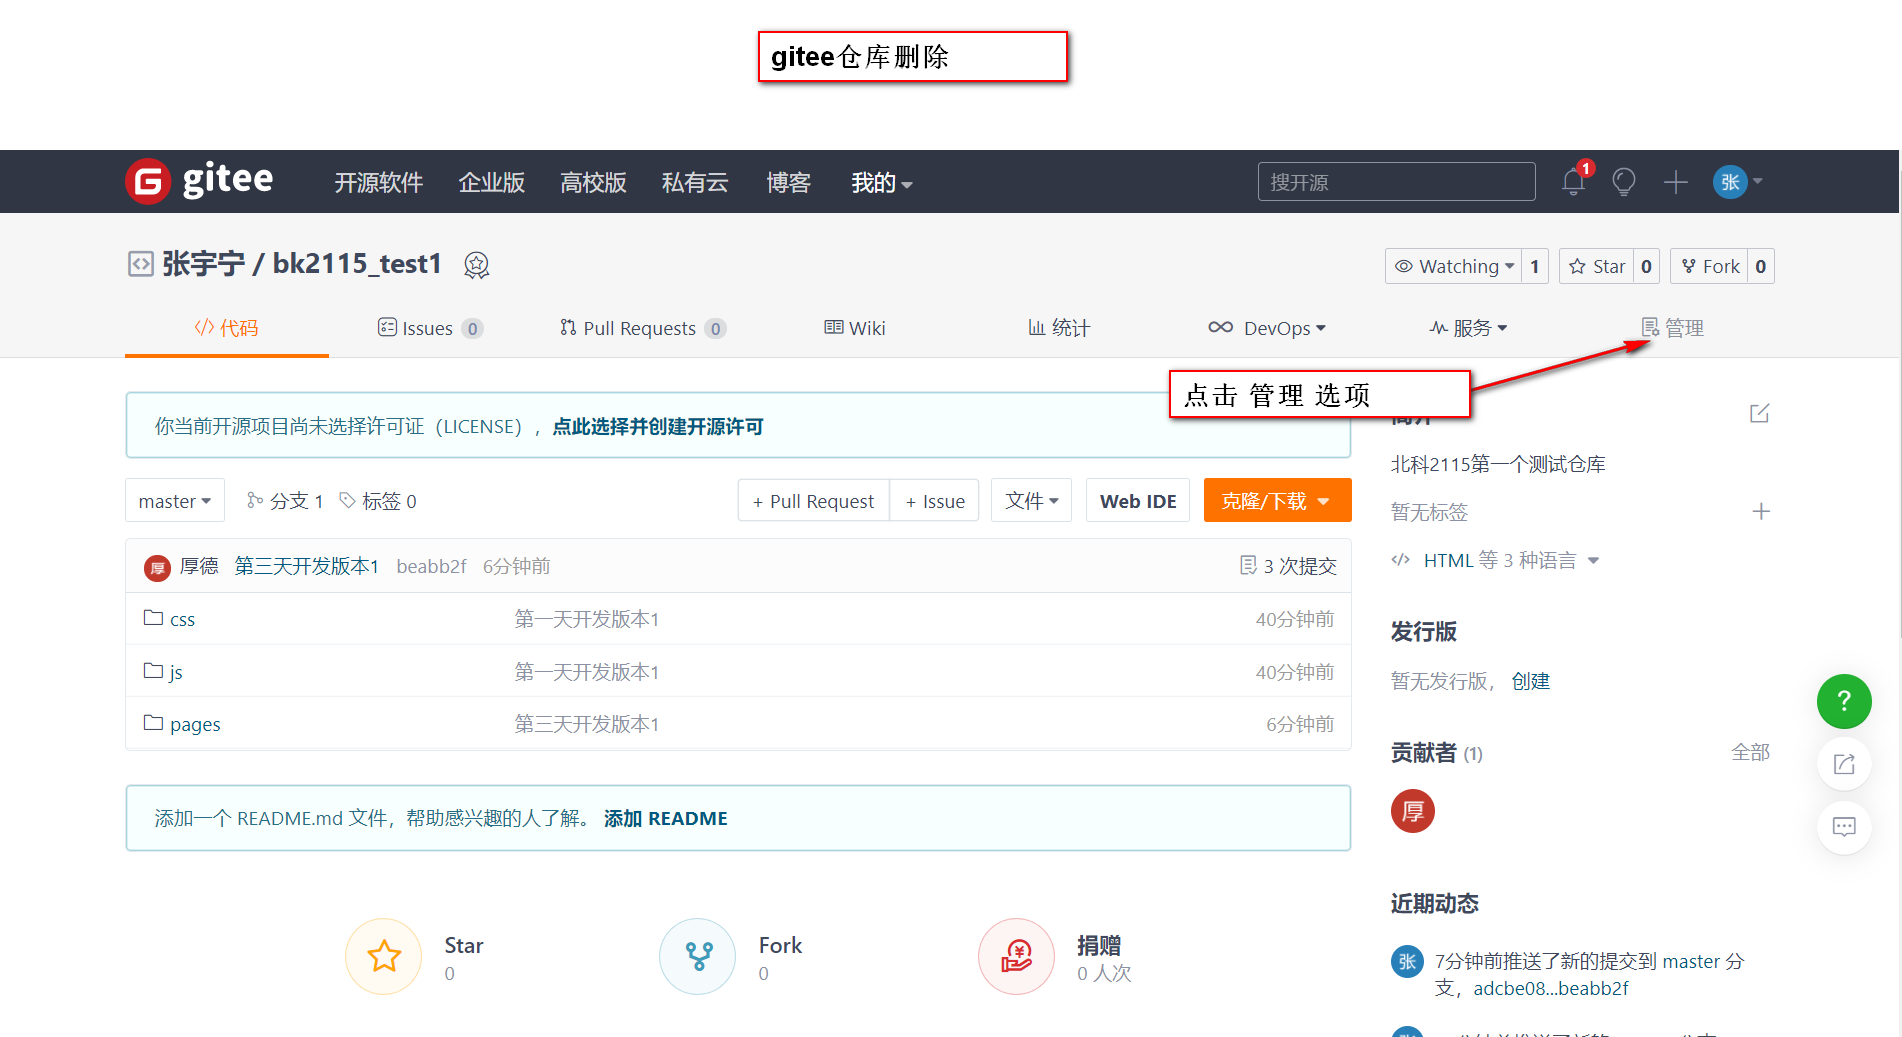Click the Fork circle icon above the count
This screenshot has height=1037, width=1902.
tap(697, 956)
